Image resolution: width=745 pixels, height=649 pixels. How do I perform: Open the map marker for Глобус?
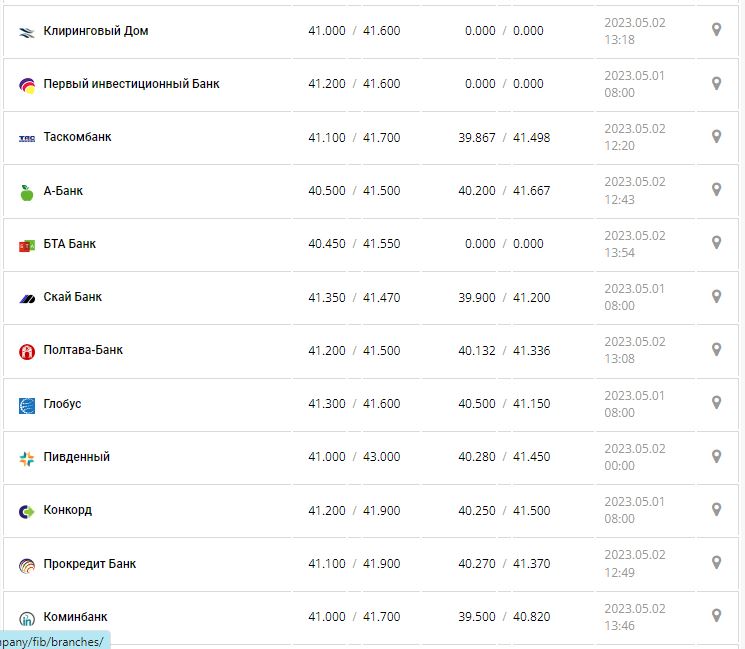(x=716, y=402)
